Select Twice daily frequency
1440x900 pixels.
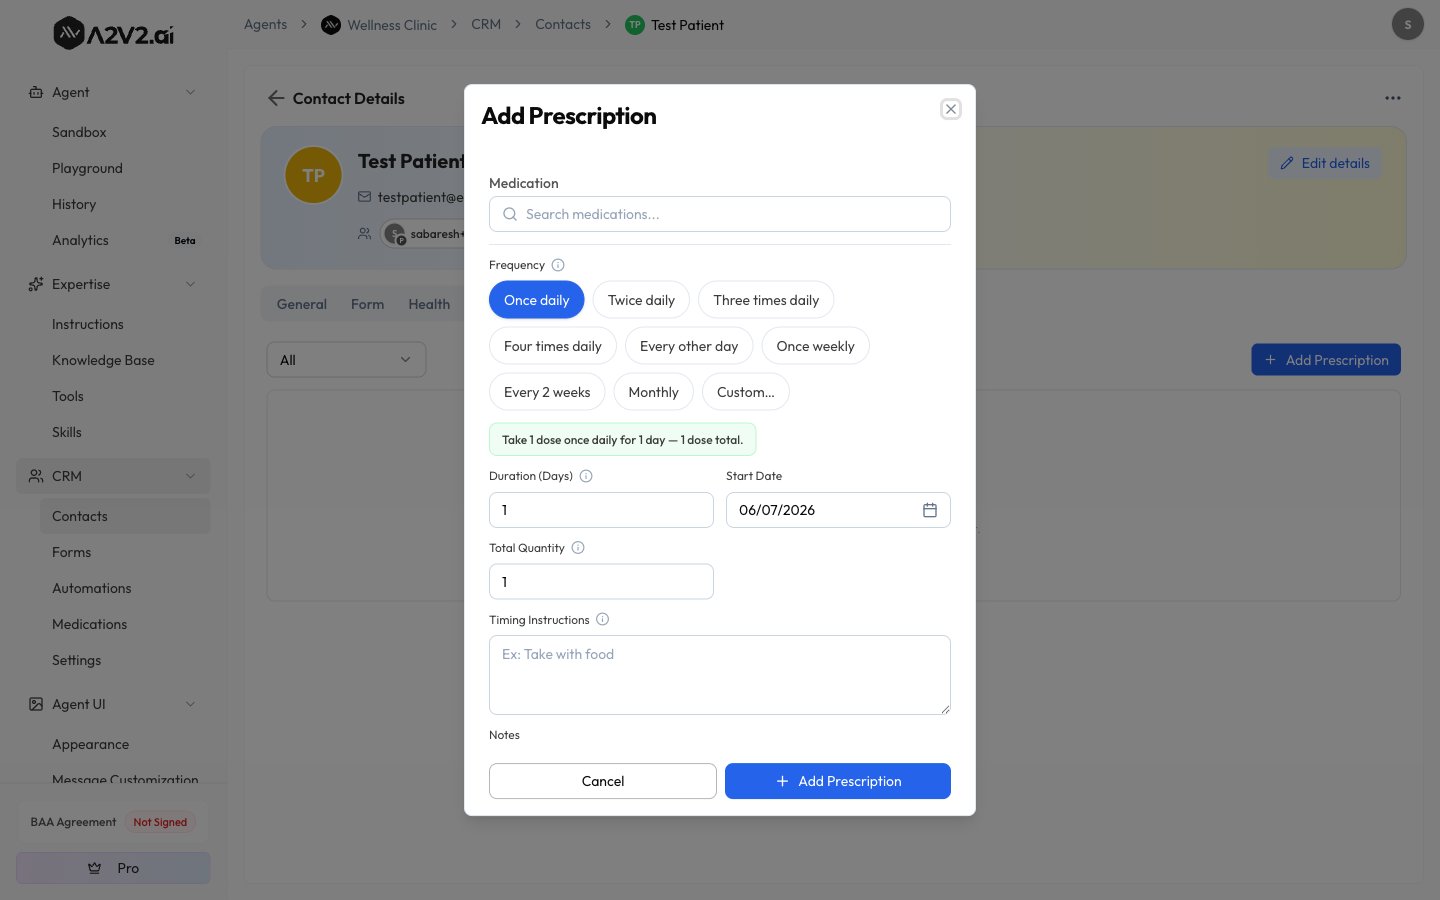pos(641,300)
